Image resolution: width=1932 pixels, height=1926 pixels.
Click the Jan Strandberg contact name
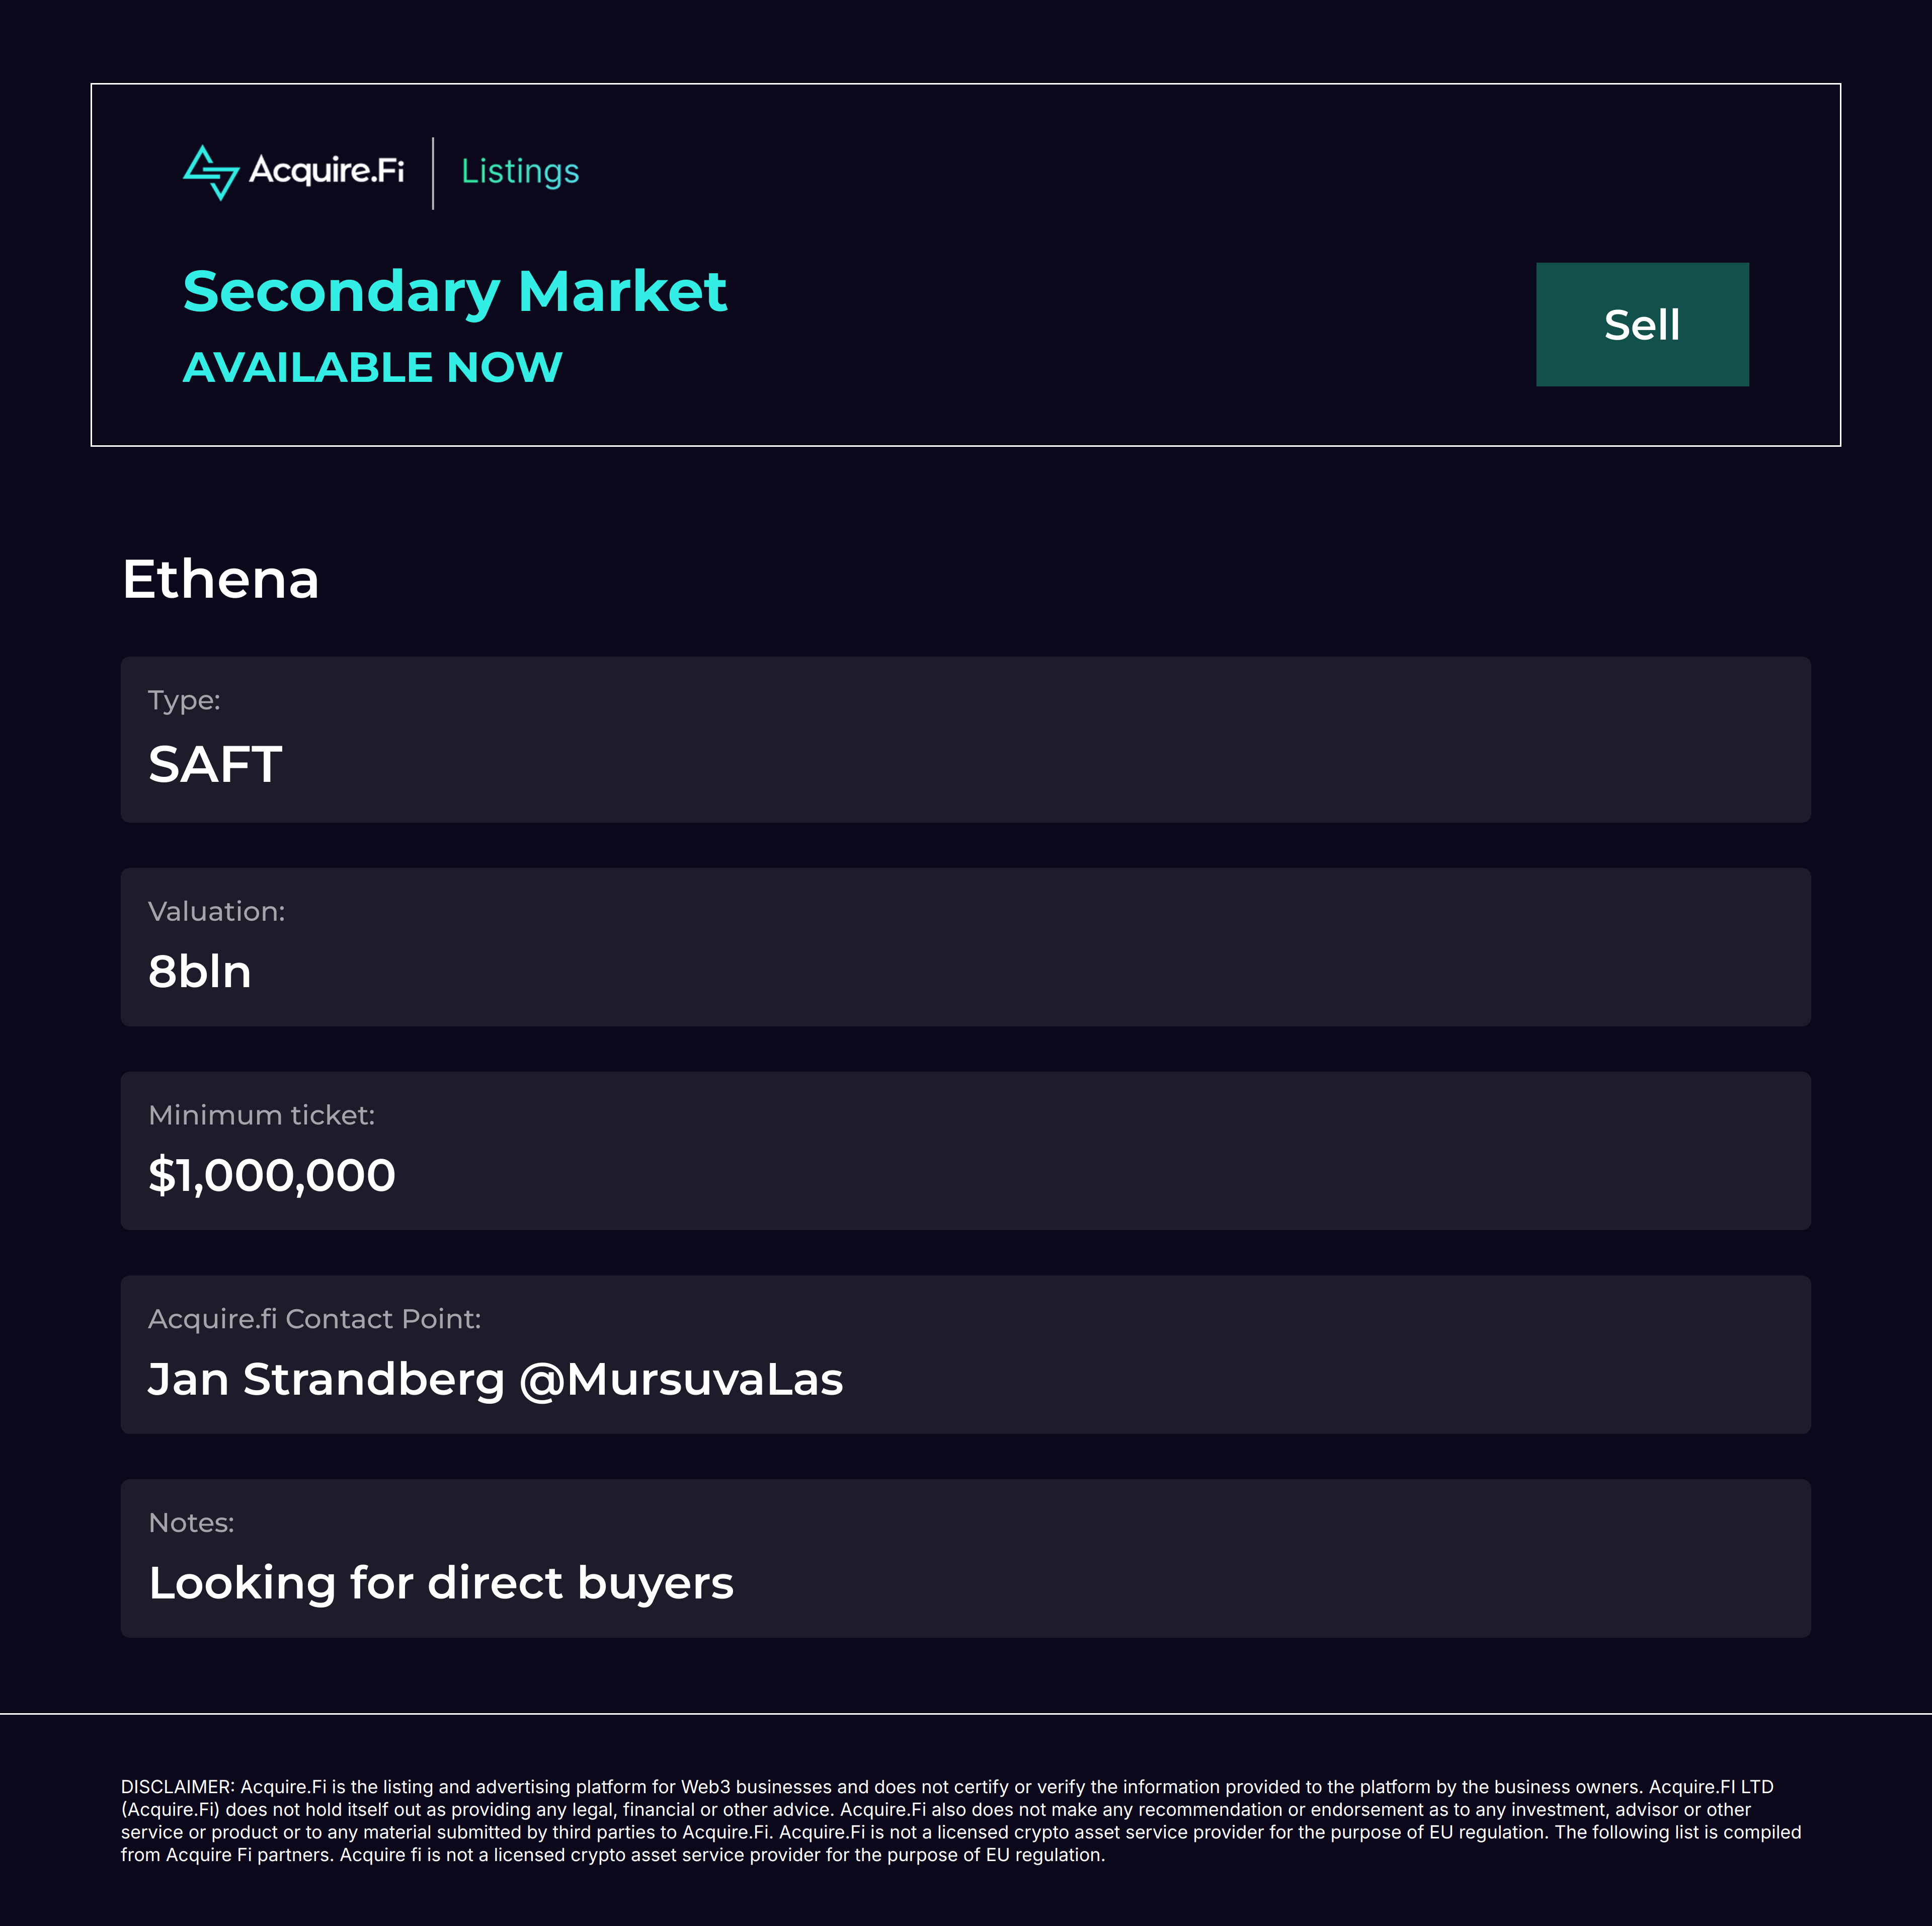[x=326, y=1379]
